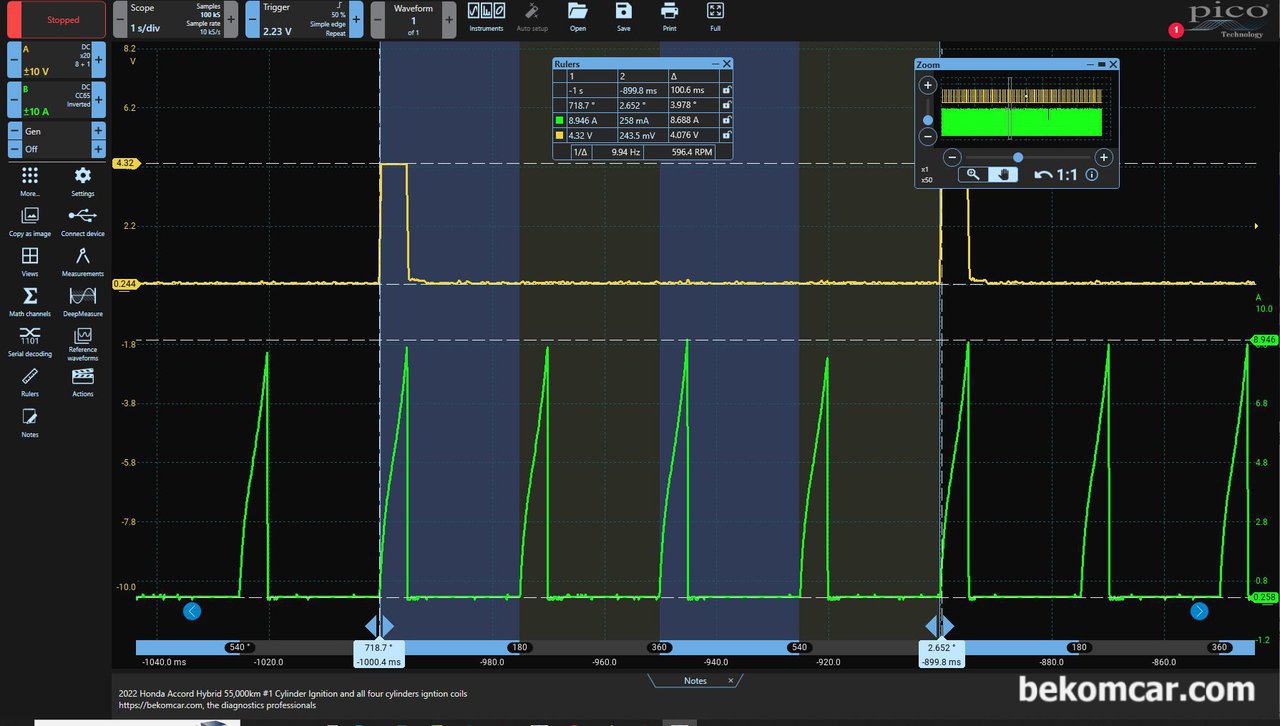The width and height of the screenshot is (1280, 726).
Task: Minimize the Rulers panel
Action: click(715, 64)
